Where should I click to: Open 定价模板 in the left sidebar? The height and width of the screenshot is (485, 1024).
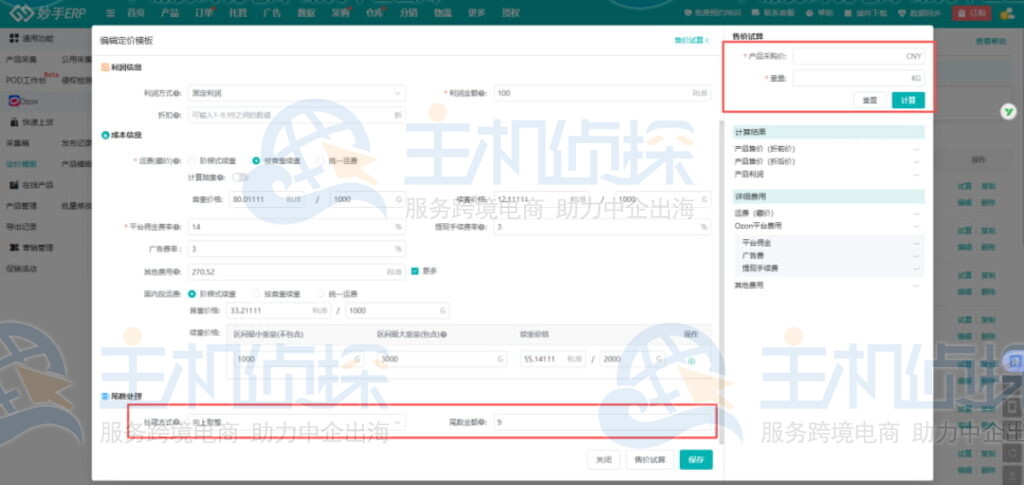[x=22, y=164]
